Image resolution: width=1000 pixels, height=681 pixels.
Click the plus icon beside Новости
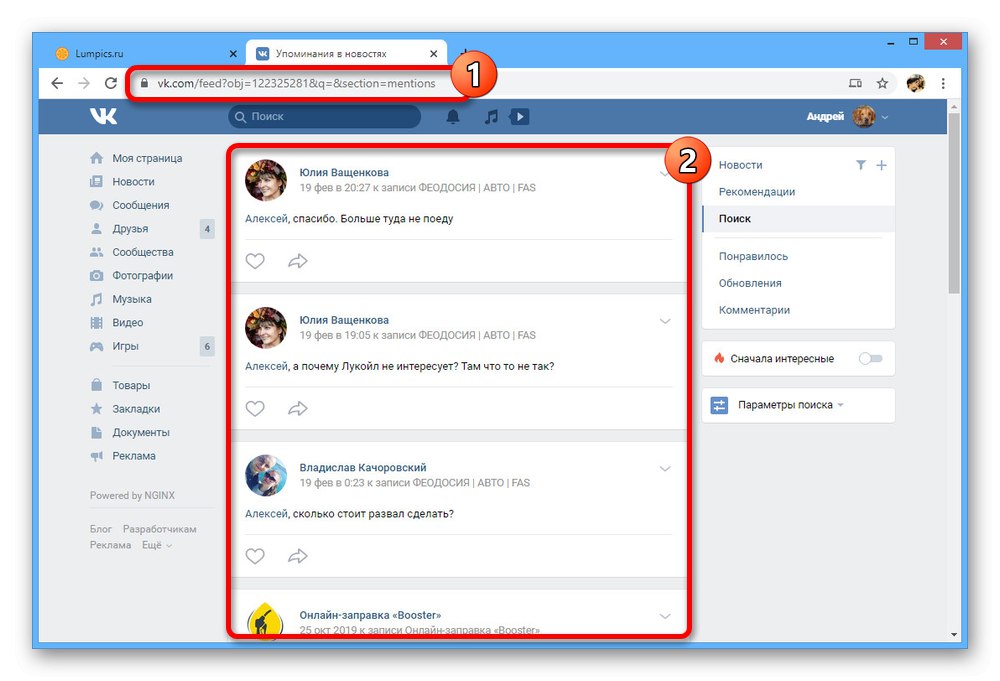[x=881, y=165]
